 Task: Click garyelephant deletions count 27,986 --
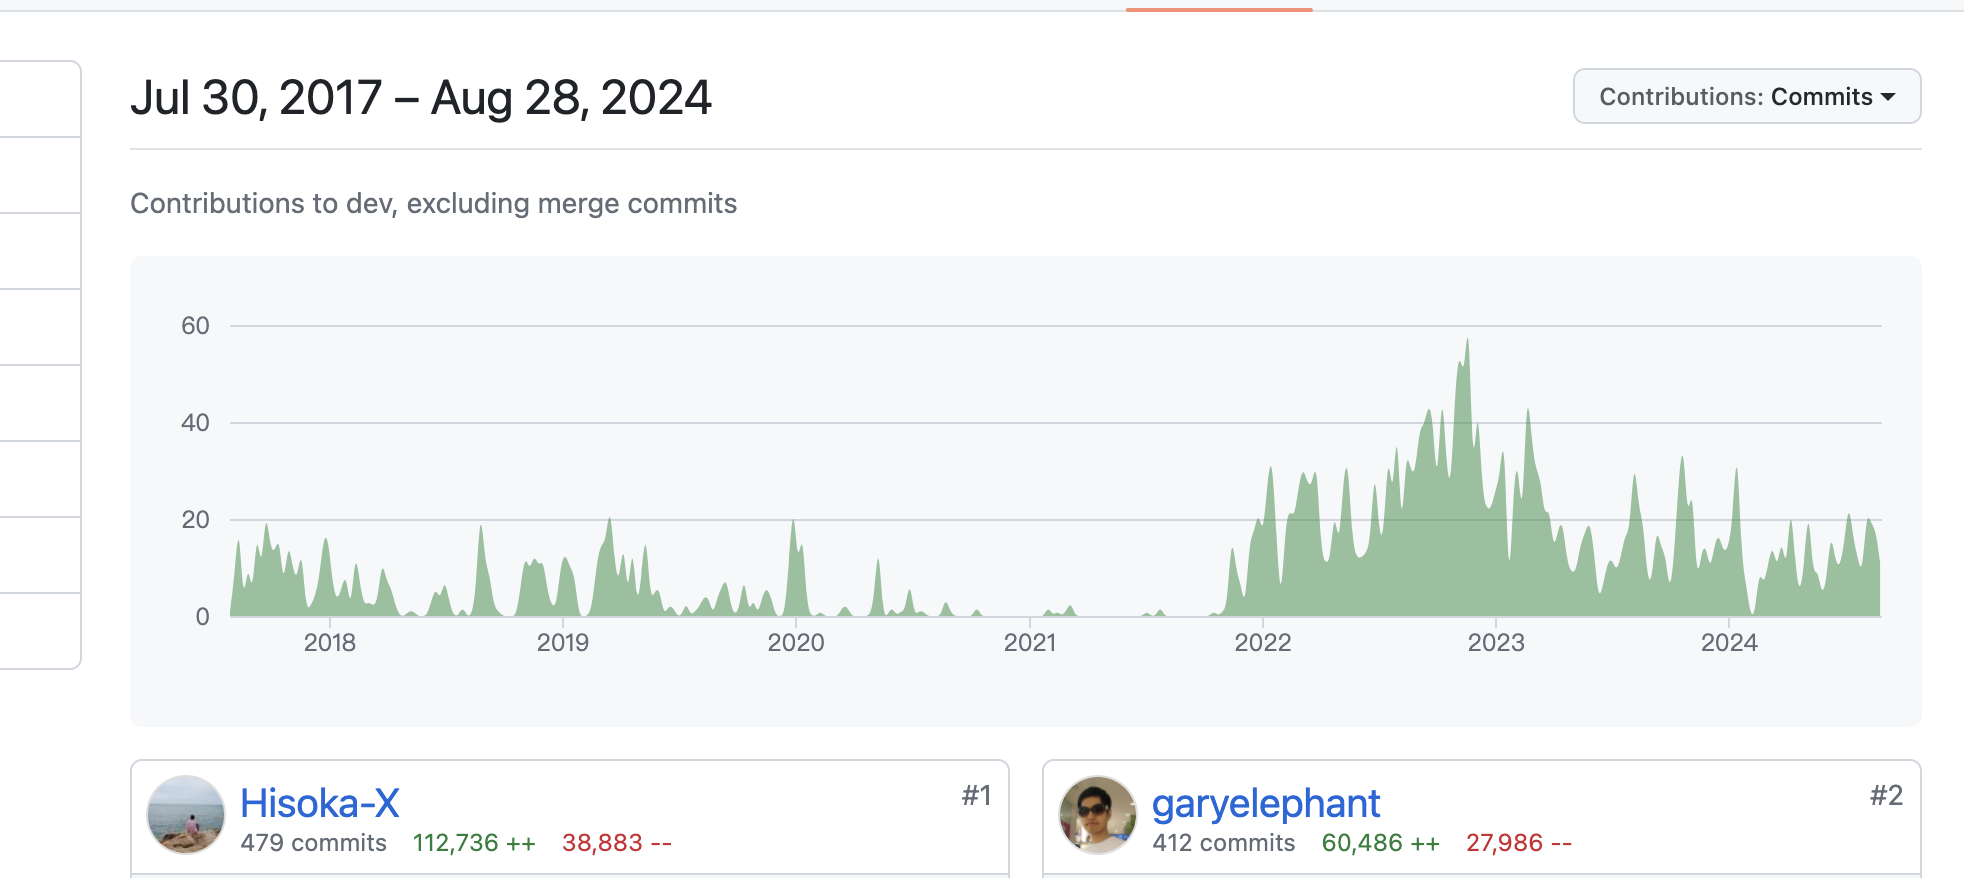tap(1519, 843)
